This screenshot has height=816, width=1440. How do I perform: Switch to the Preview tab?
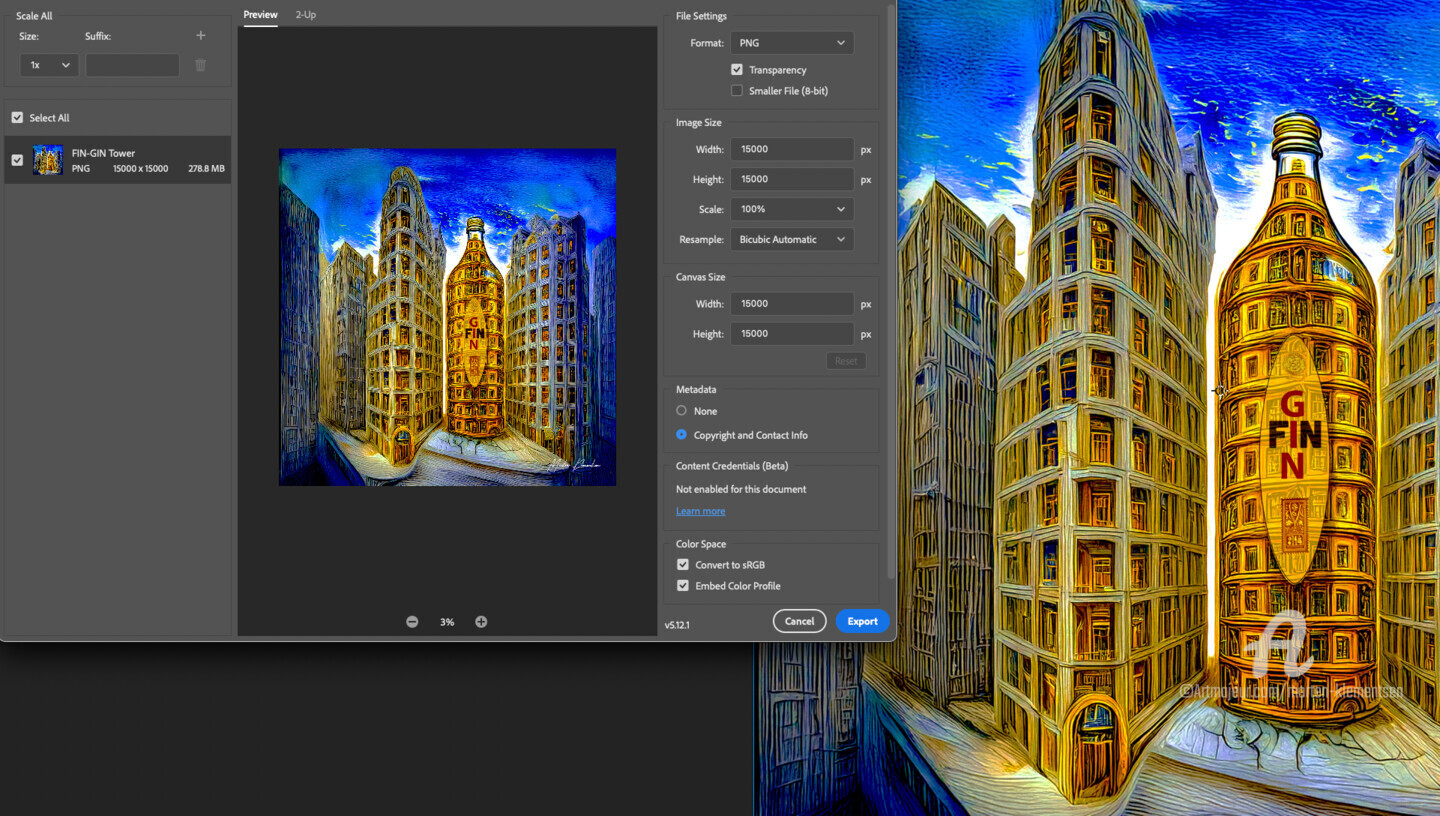(x=261, y=15)
